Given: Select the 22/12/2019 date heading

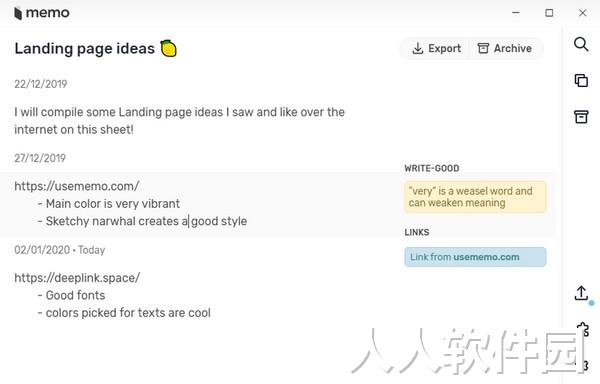Looking at the screenshot, I should [x=41, y=84].
